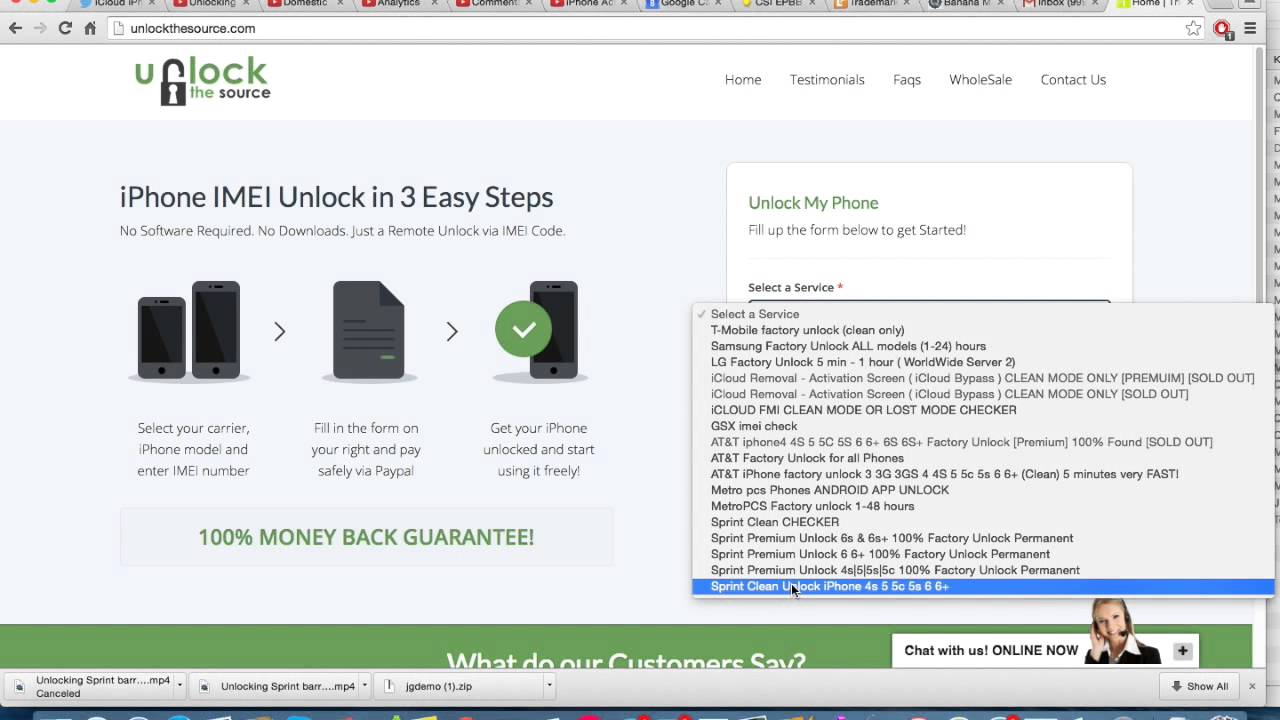
Task: Choose 'Select a Service' placeholder option
Action: [x=983, y=314]
